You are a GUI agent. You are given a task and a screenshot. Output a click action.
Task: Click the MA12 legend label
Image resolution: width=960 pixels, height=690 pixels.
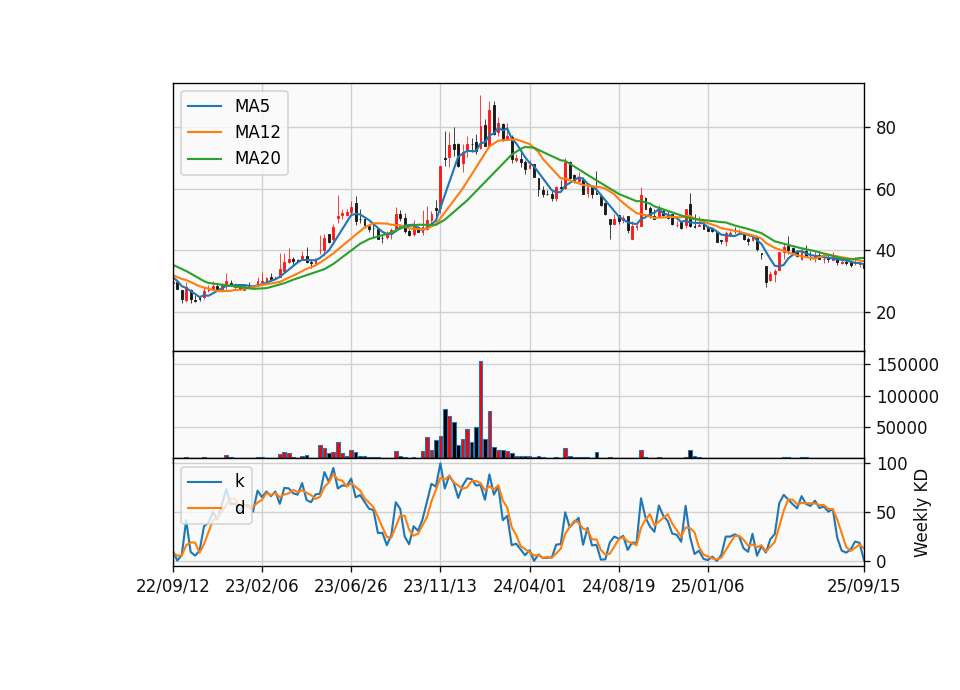257,132
